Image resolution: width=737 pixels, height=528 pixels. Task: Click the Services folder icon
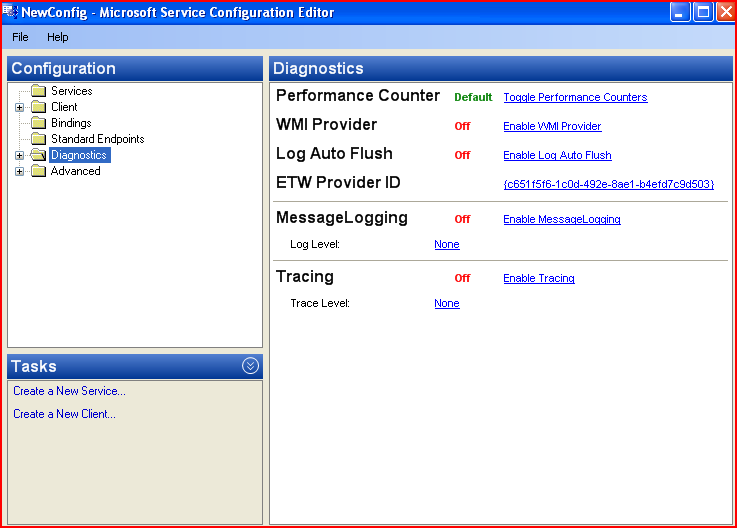point(39,91)
